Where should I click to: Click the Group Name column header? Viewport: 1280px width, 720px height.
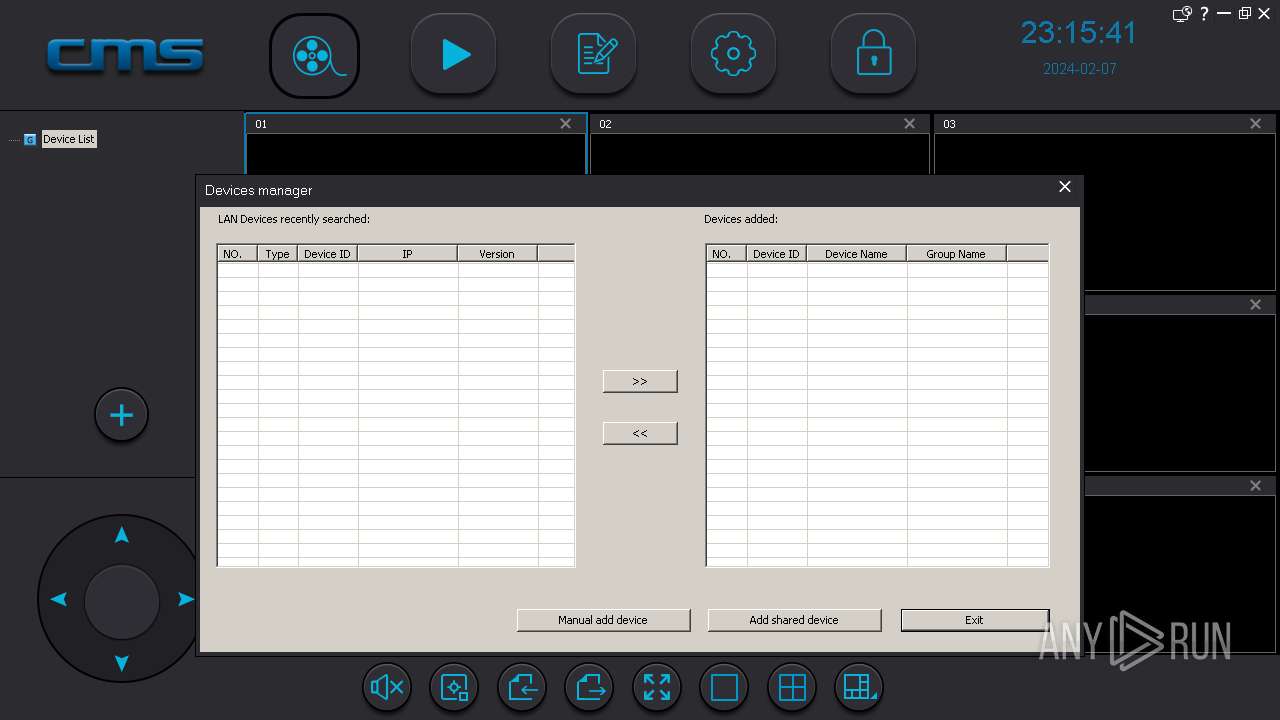pos(956,254)
